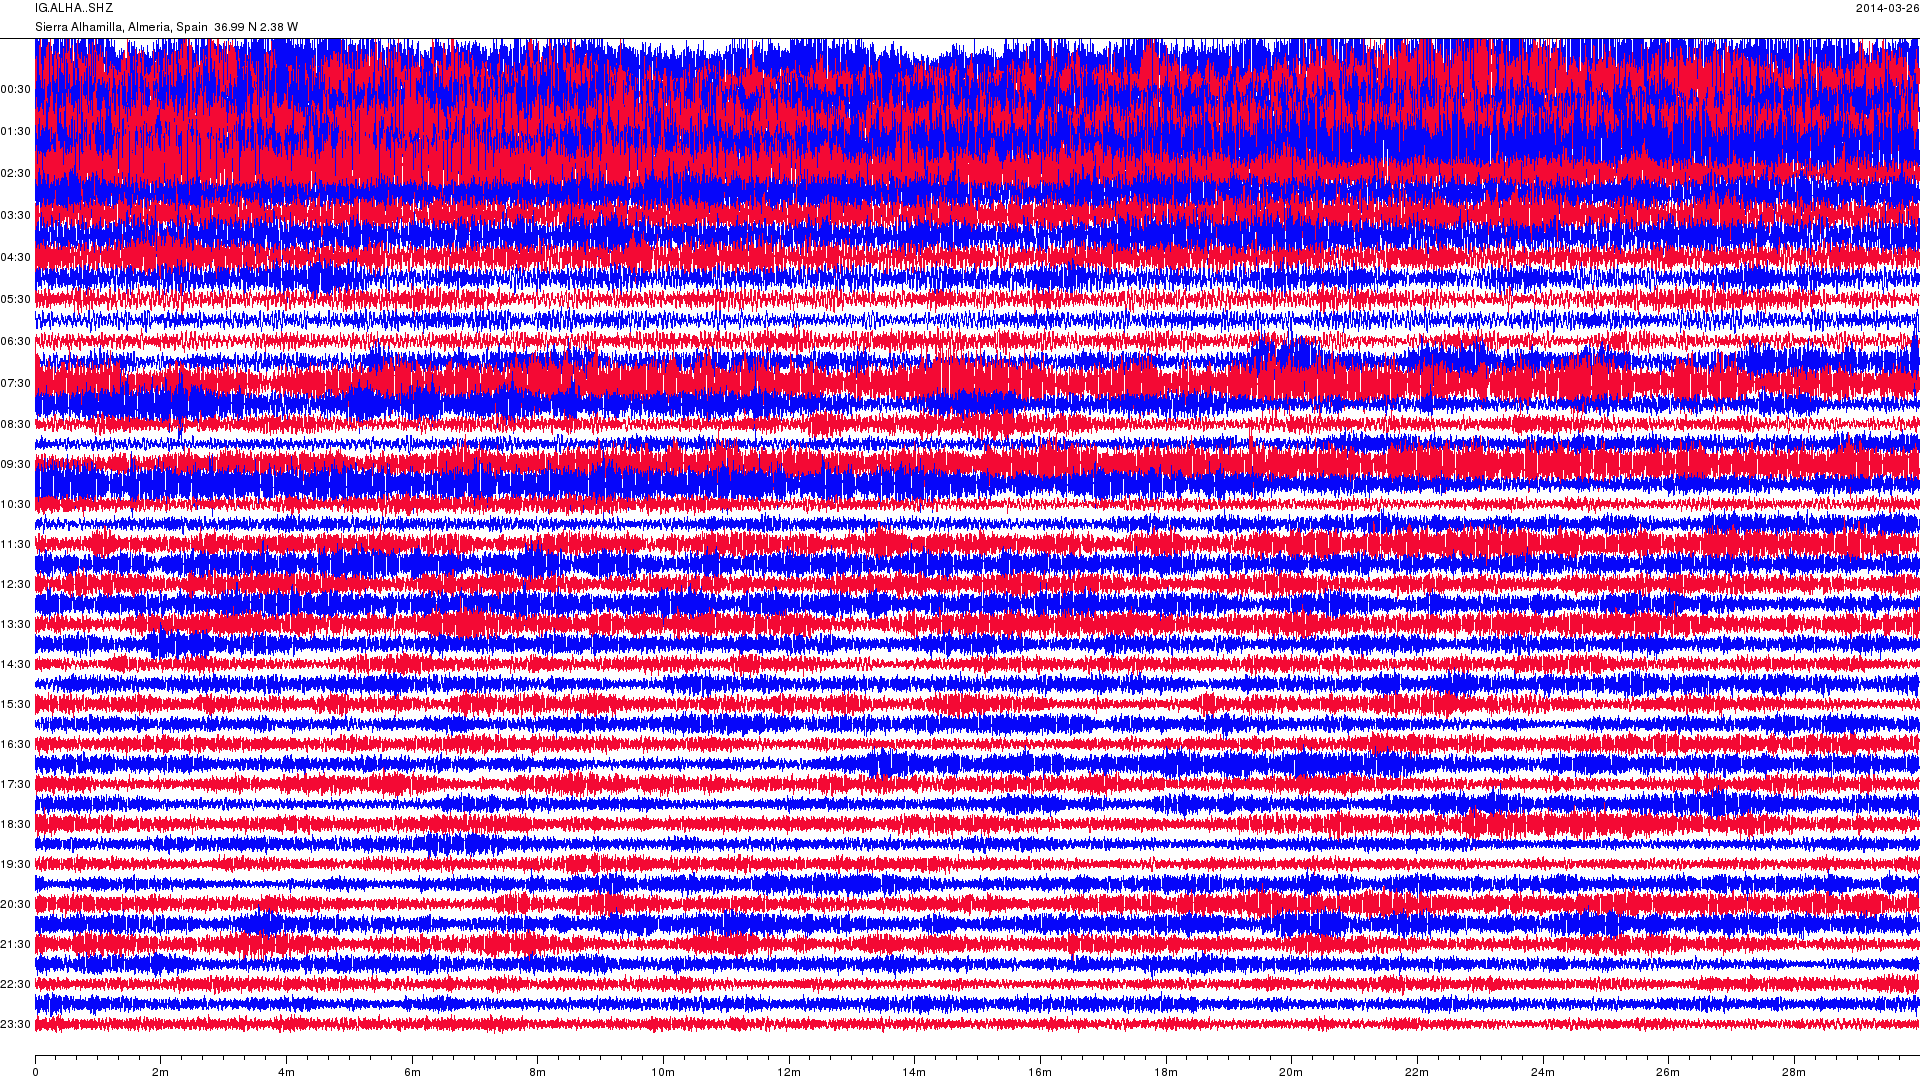Image resolution: width=1920 pixels, height=1080 pixels.
Task: Click the 15:30 time row label
Action: tap(16, 705)
